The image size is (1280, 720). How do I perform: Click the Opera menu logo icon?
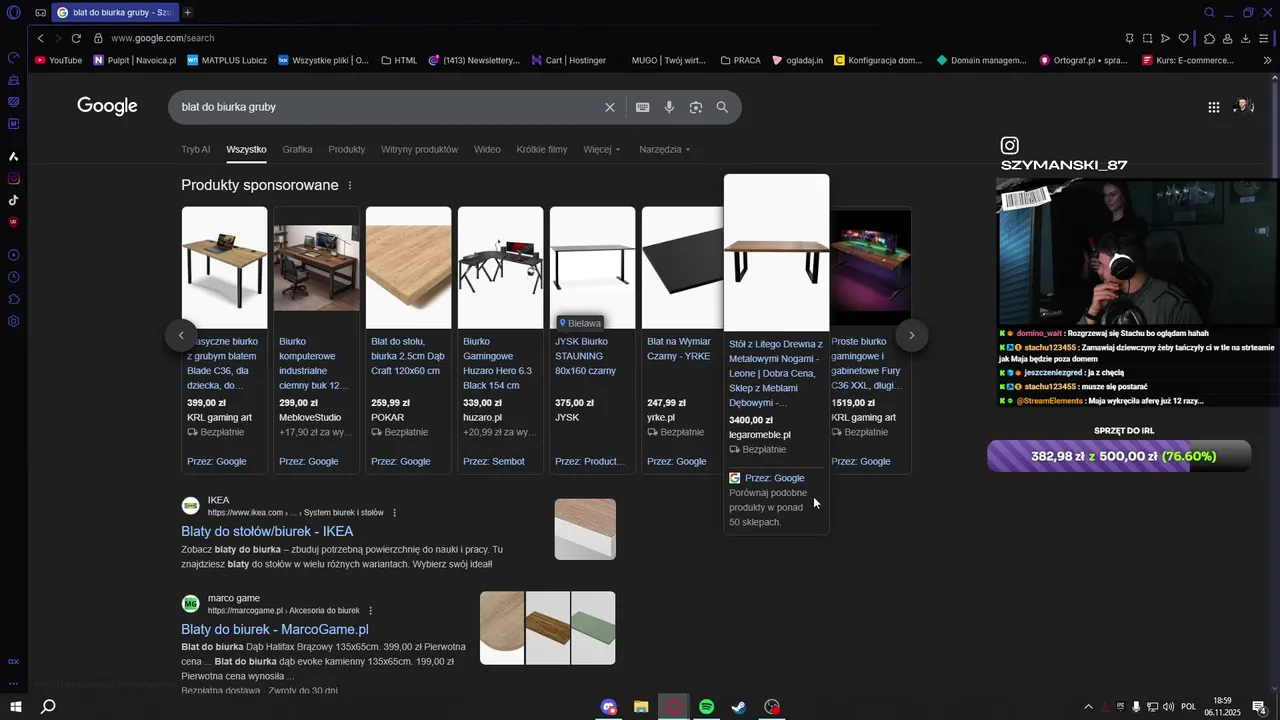click(13, 13)
